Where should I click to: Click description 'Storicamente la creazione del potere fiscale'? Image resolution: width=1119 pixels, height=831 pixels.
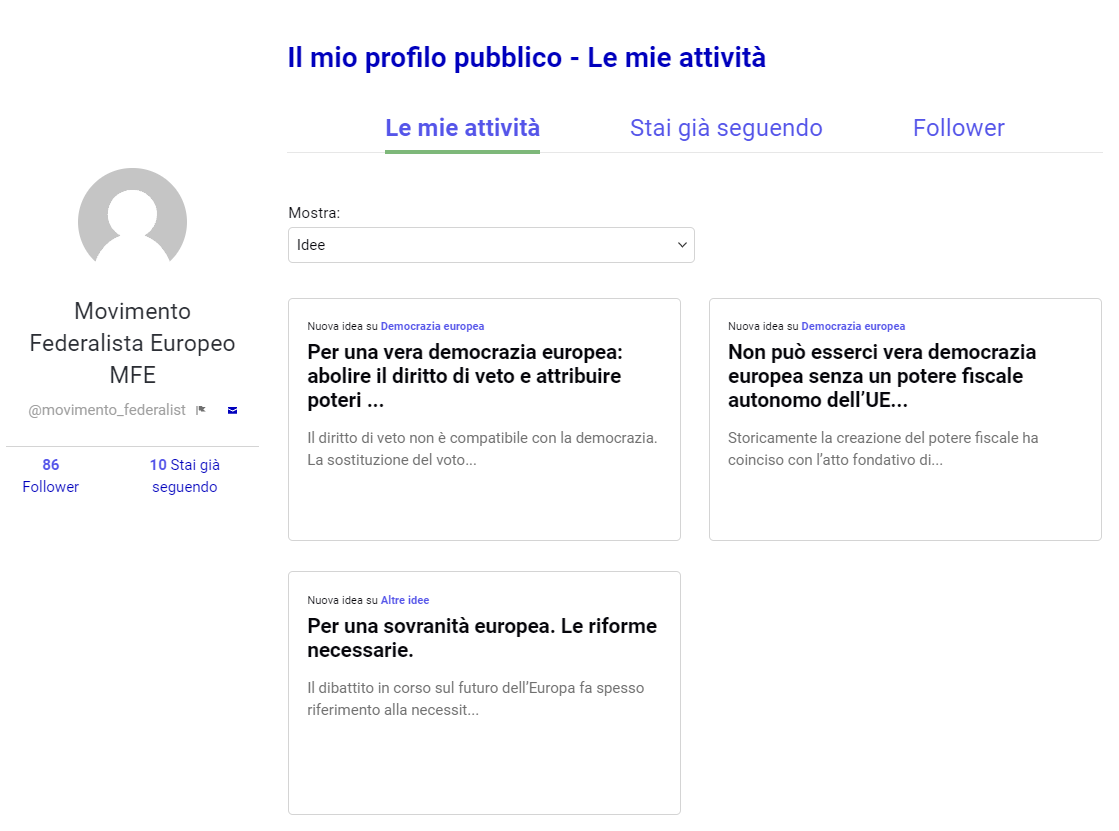(883, 448)
